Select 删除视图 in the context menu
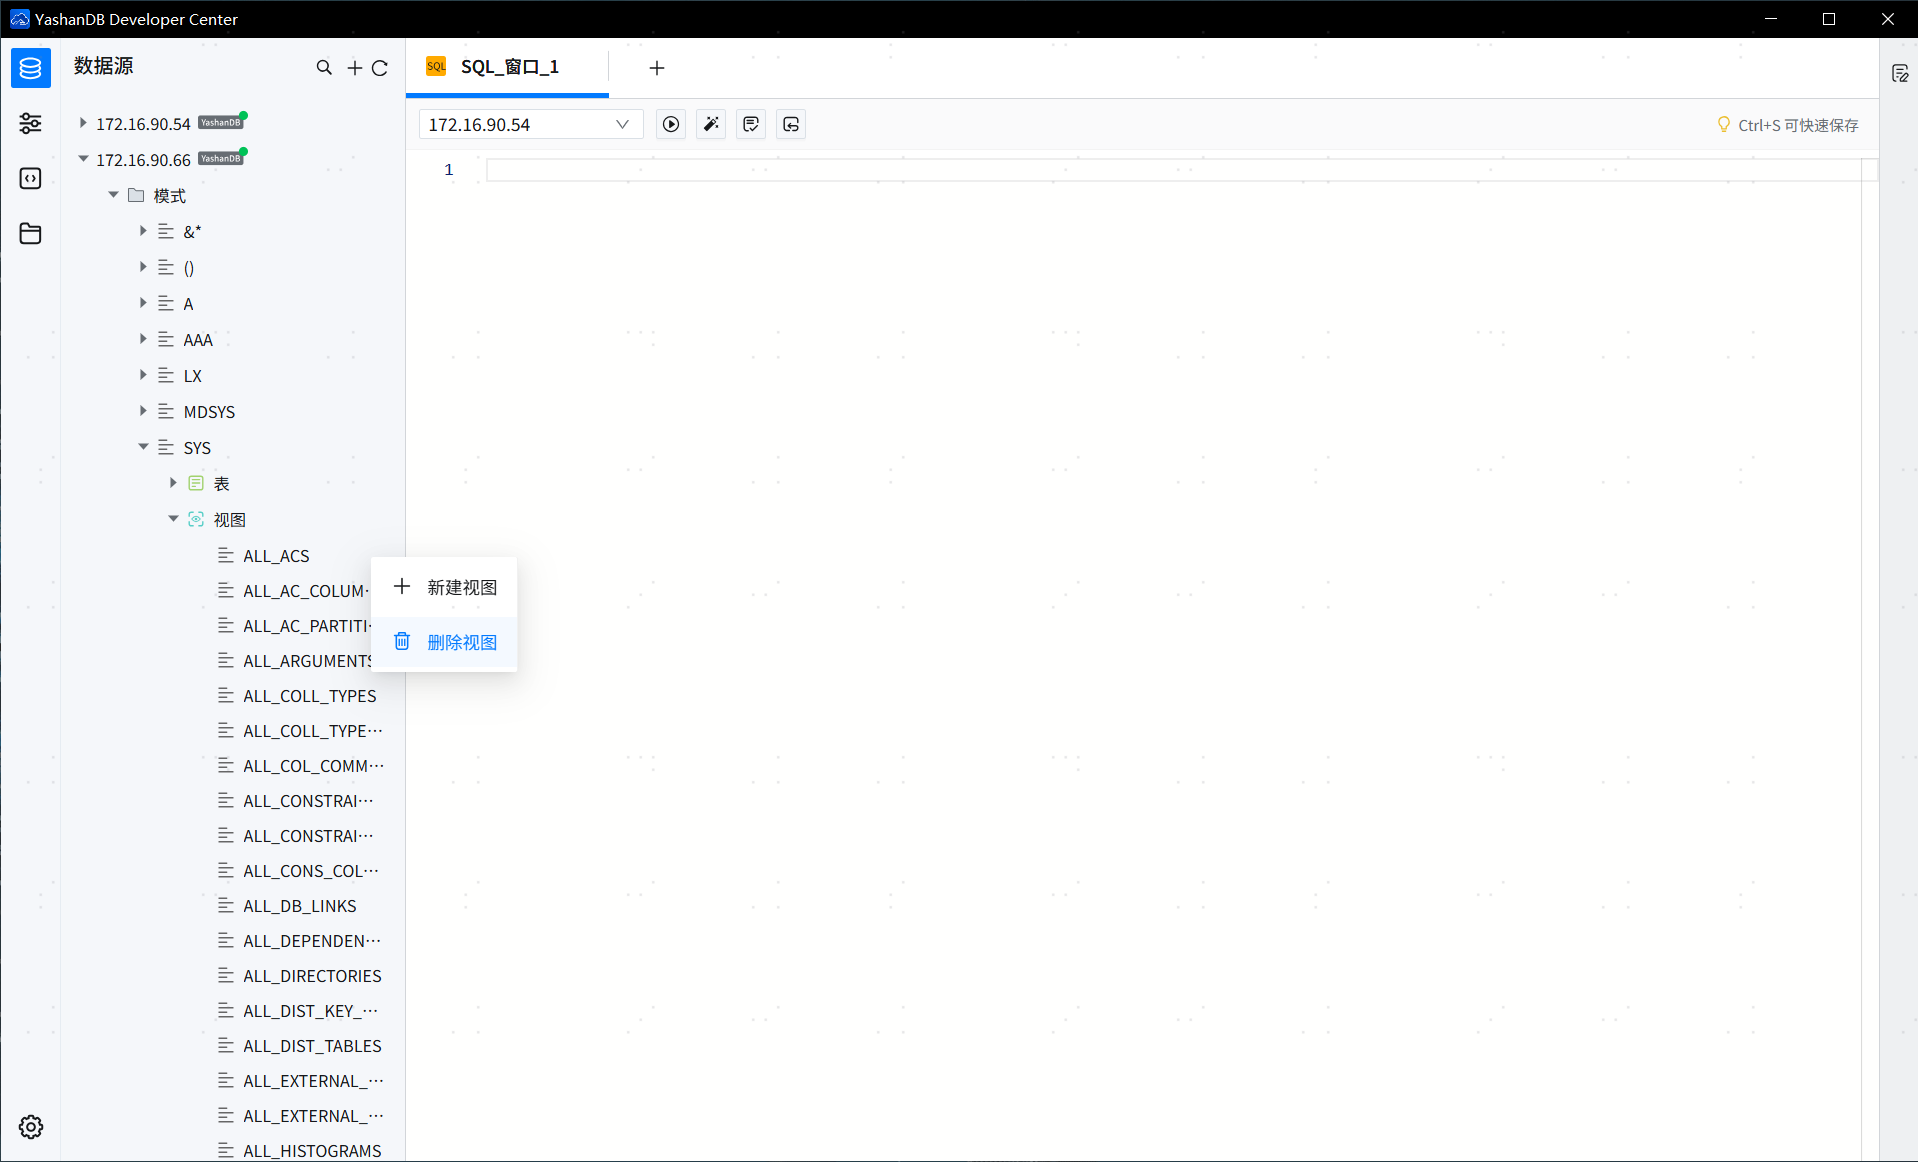This screenshot has height=1162, width=1918. pos(444,642)
